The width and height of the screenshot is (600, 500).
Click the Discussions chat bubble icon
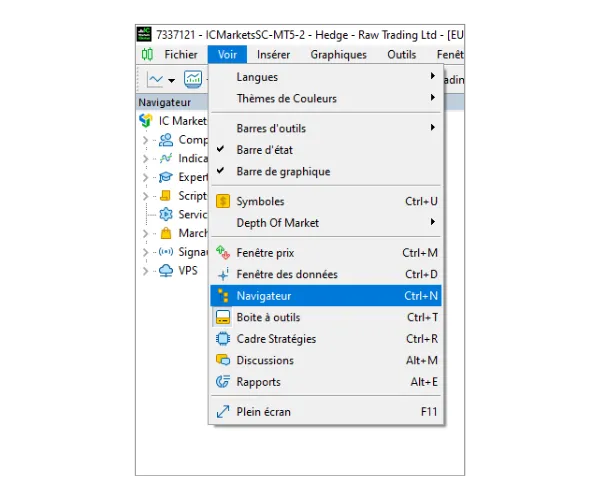[x=223, y=360]
